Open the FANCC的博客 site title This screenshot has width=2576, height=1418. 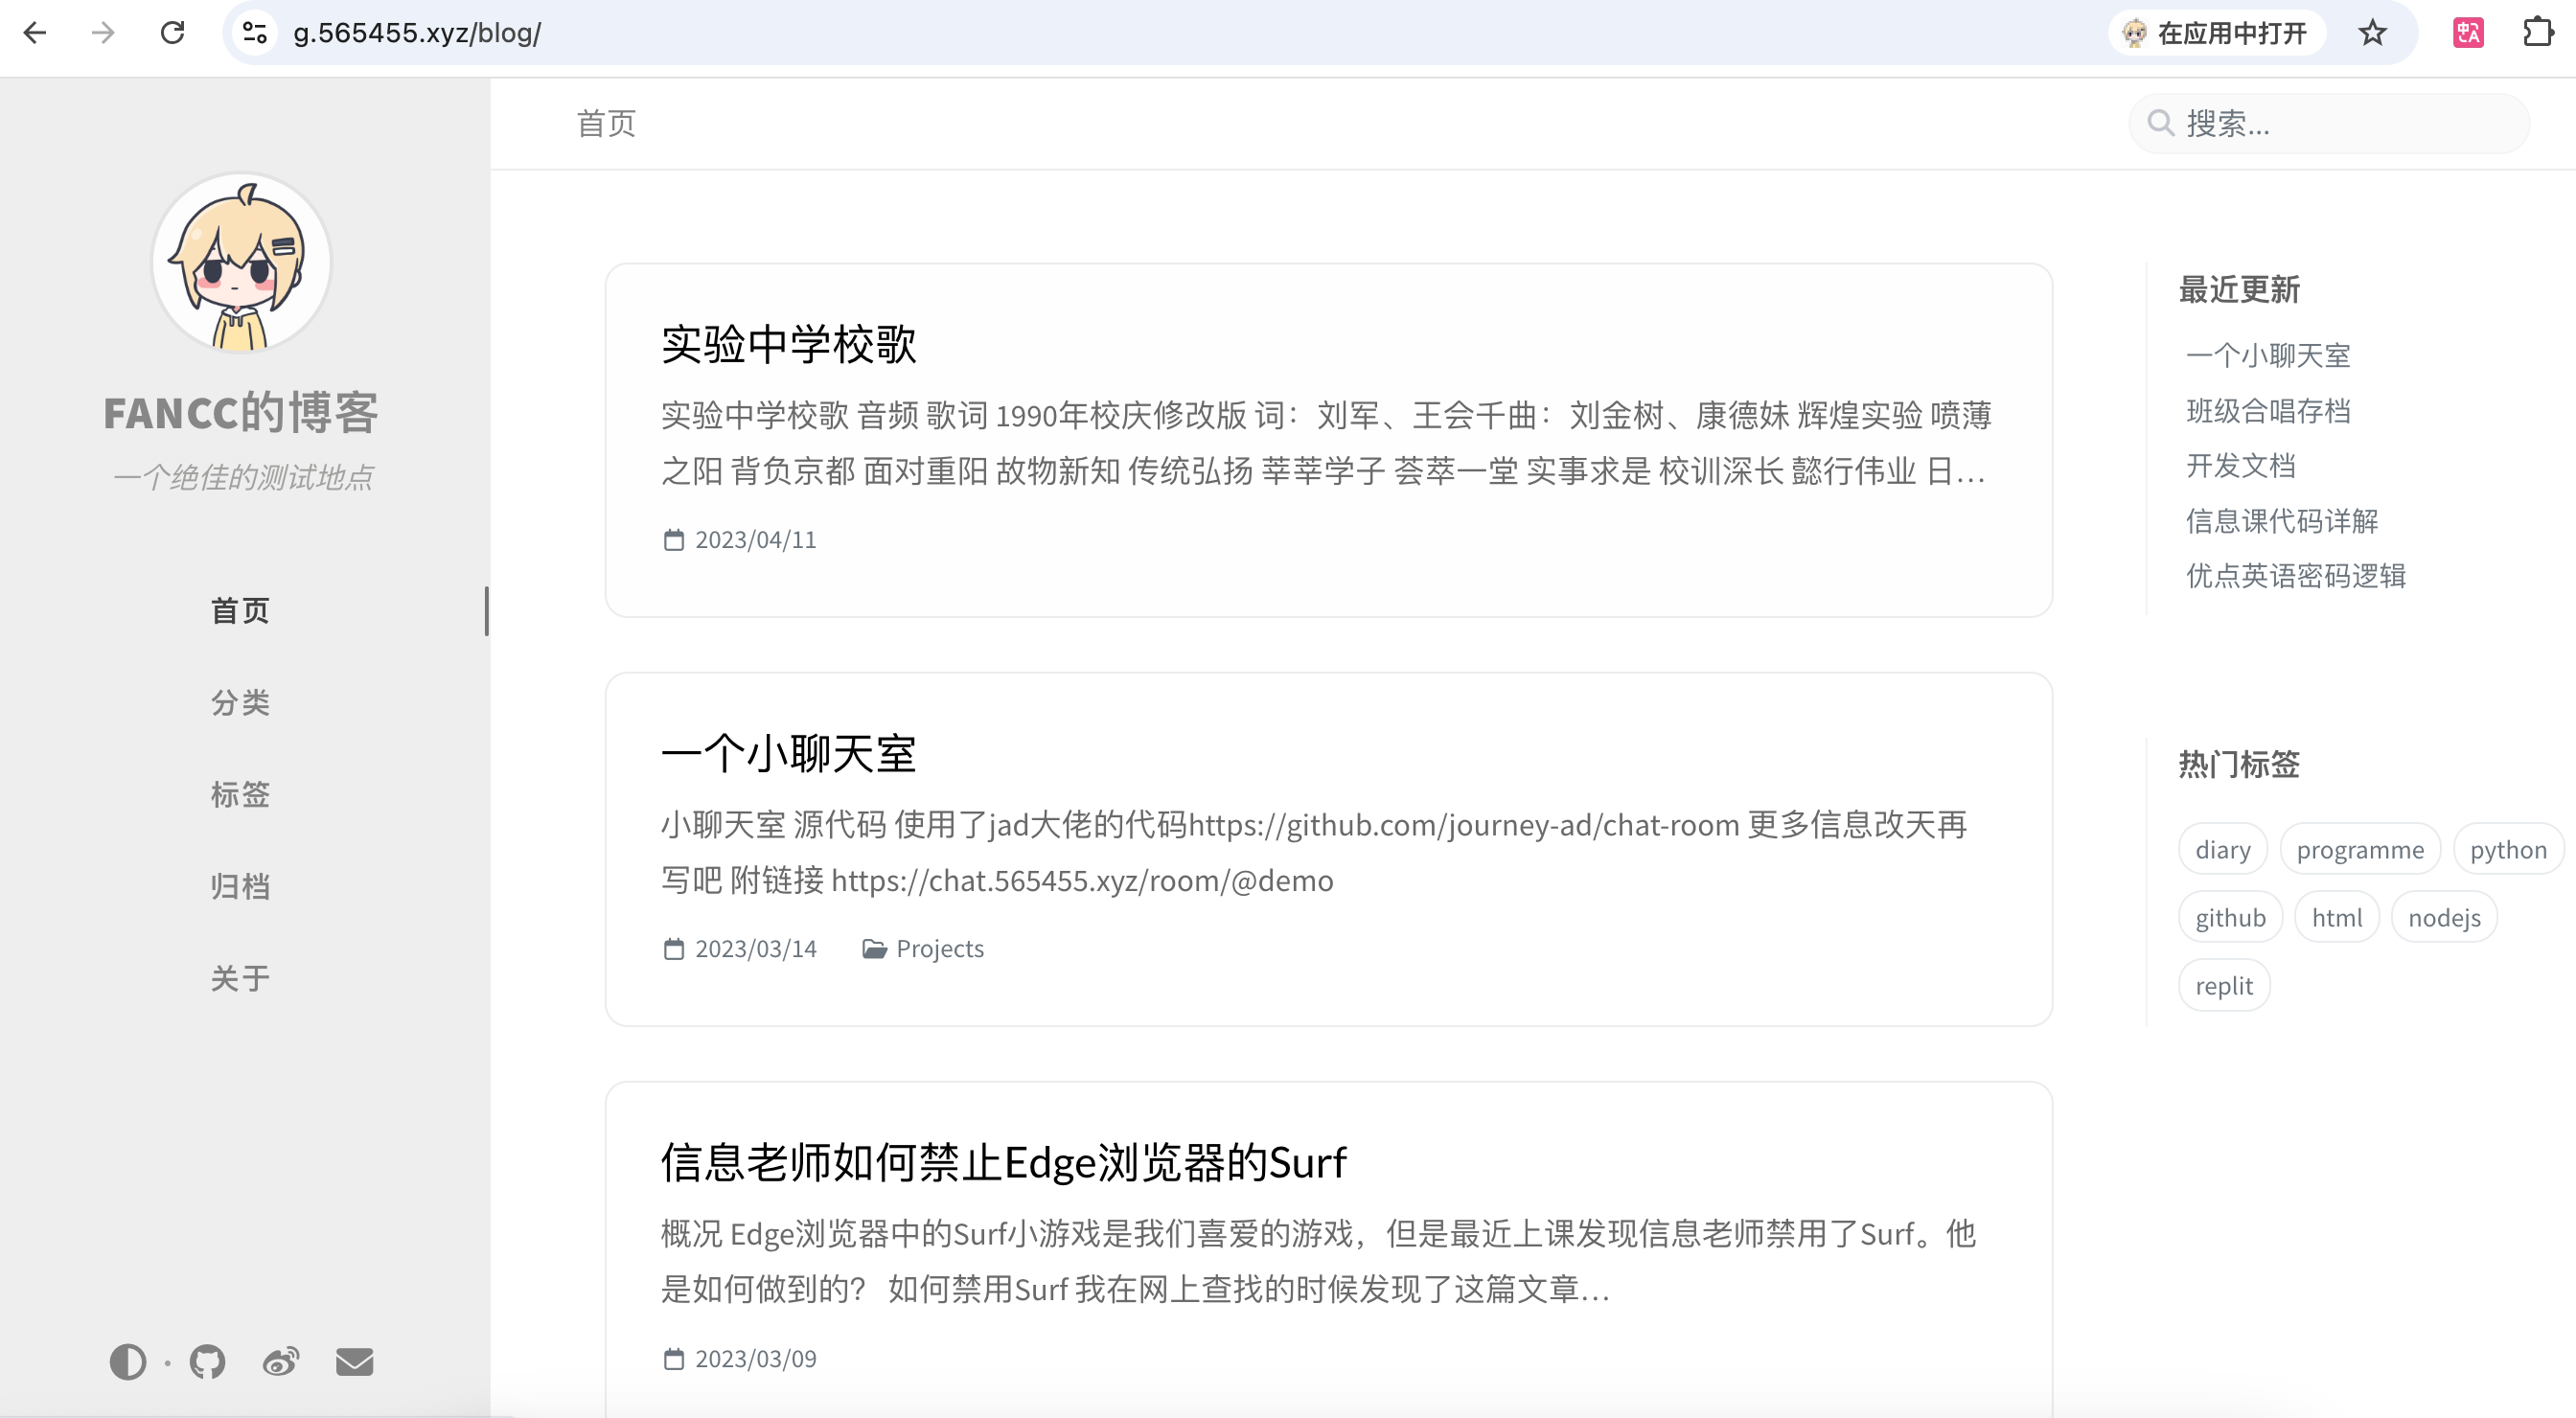(241, 413)
